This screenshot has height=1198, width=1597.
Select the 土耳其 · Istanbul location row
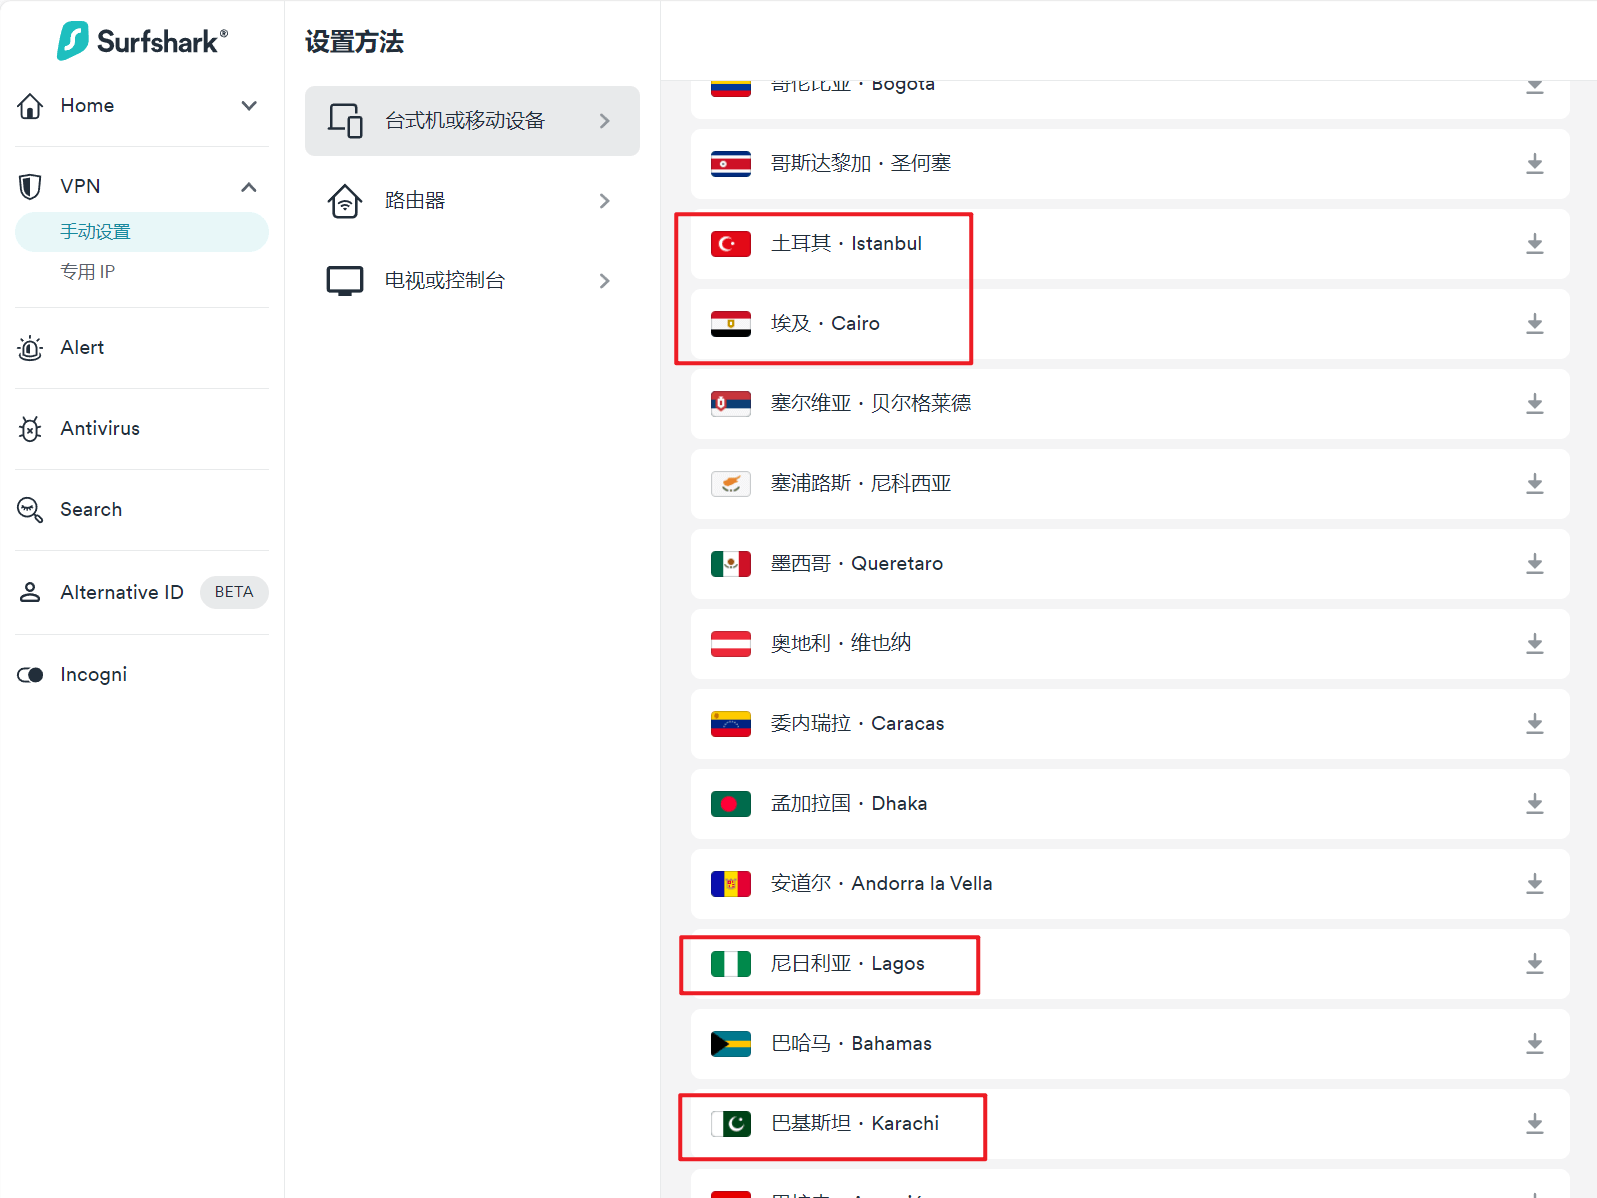[1130, 244]
